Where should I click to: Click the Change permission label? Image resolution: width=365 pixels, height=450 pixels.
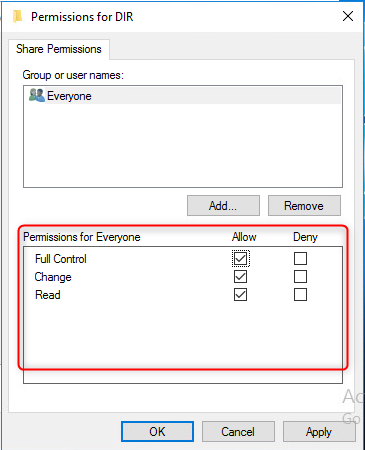53,277
